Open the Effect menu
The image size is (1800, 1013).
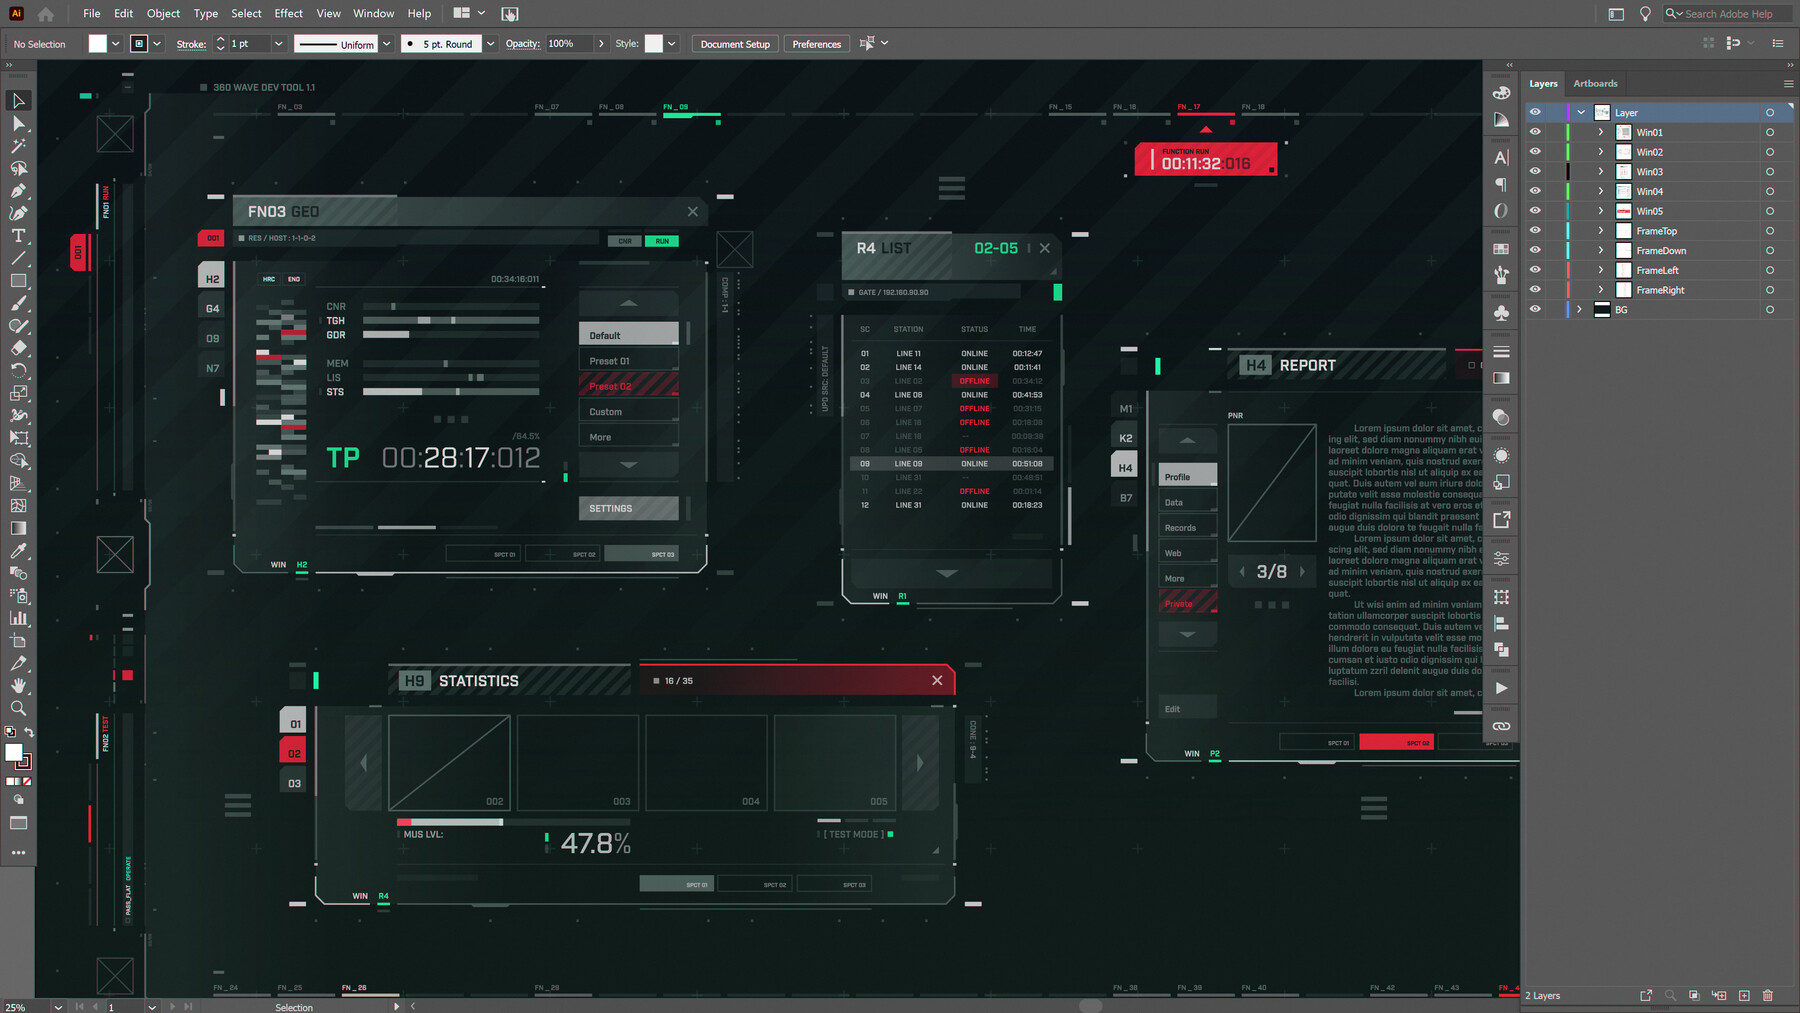coord(288,13)
